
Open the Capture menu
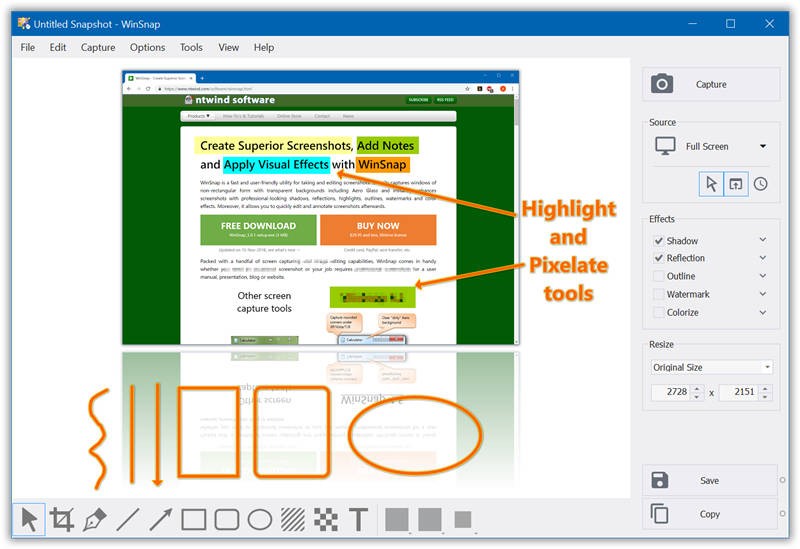98,47
